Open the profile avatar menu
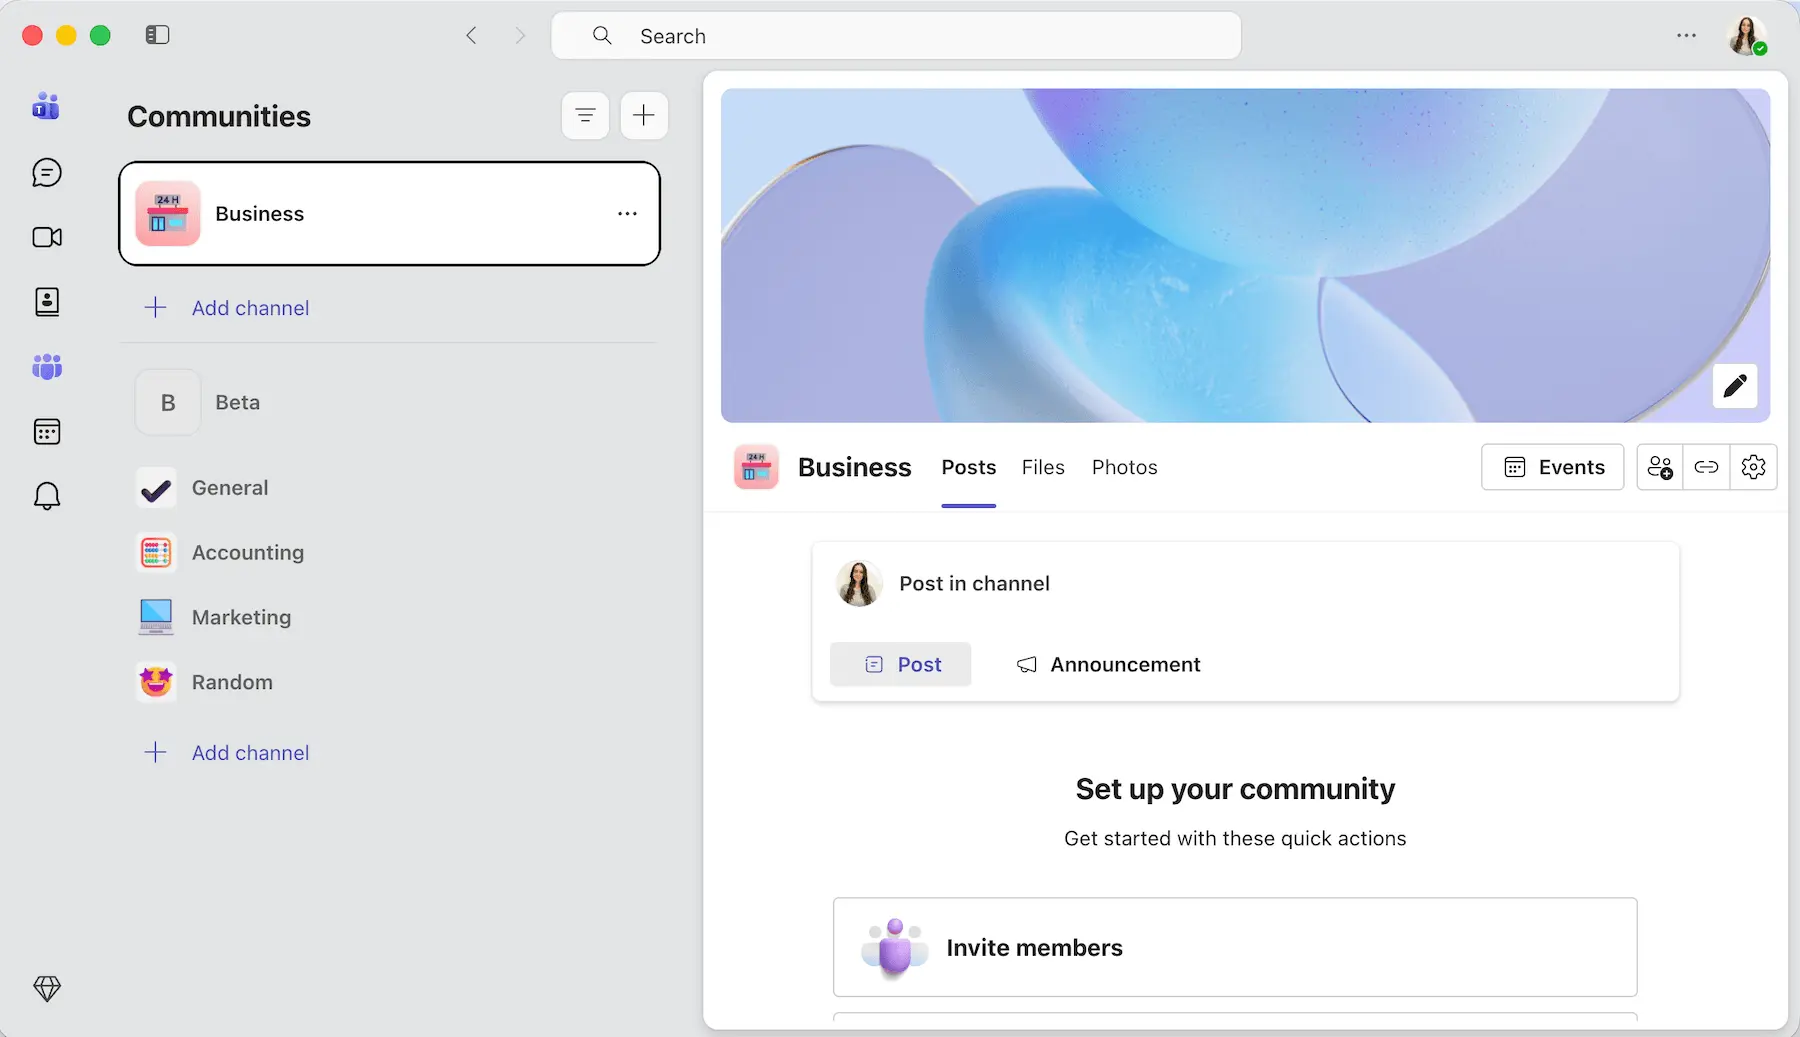 pos(1747,36)
